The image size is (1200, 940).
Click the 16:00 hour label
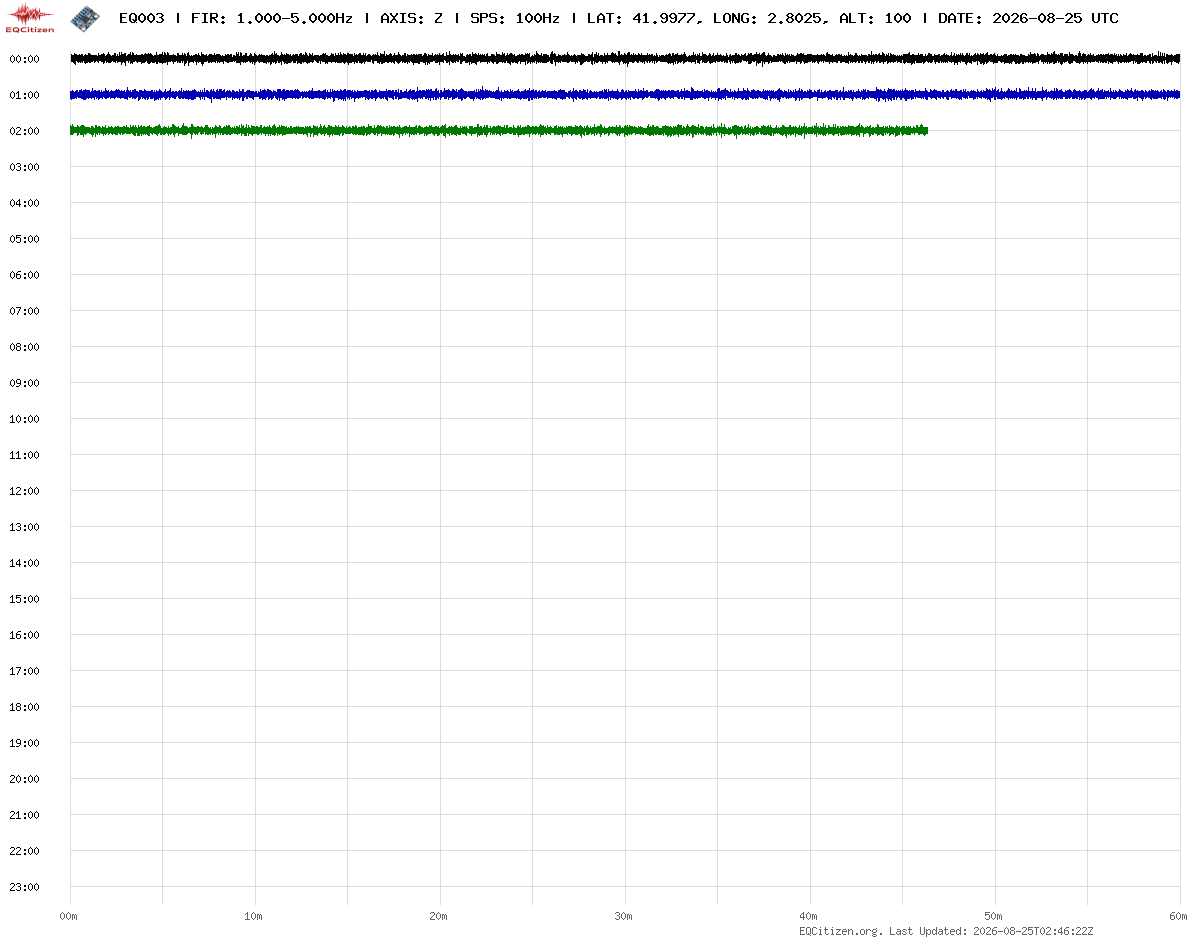[24, 635]
